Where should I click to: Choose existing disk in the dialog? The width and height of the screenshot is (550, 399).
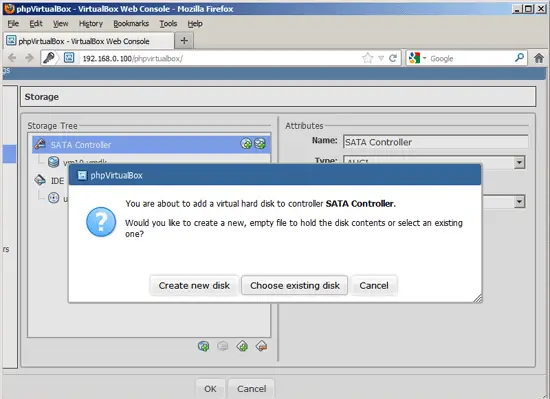pos(295,285)
